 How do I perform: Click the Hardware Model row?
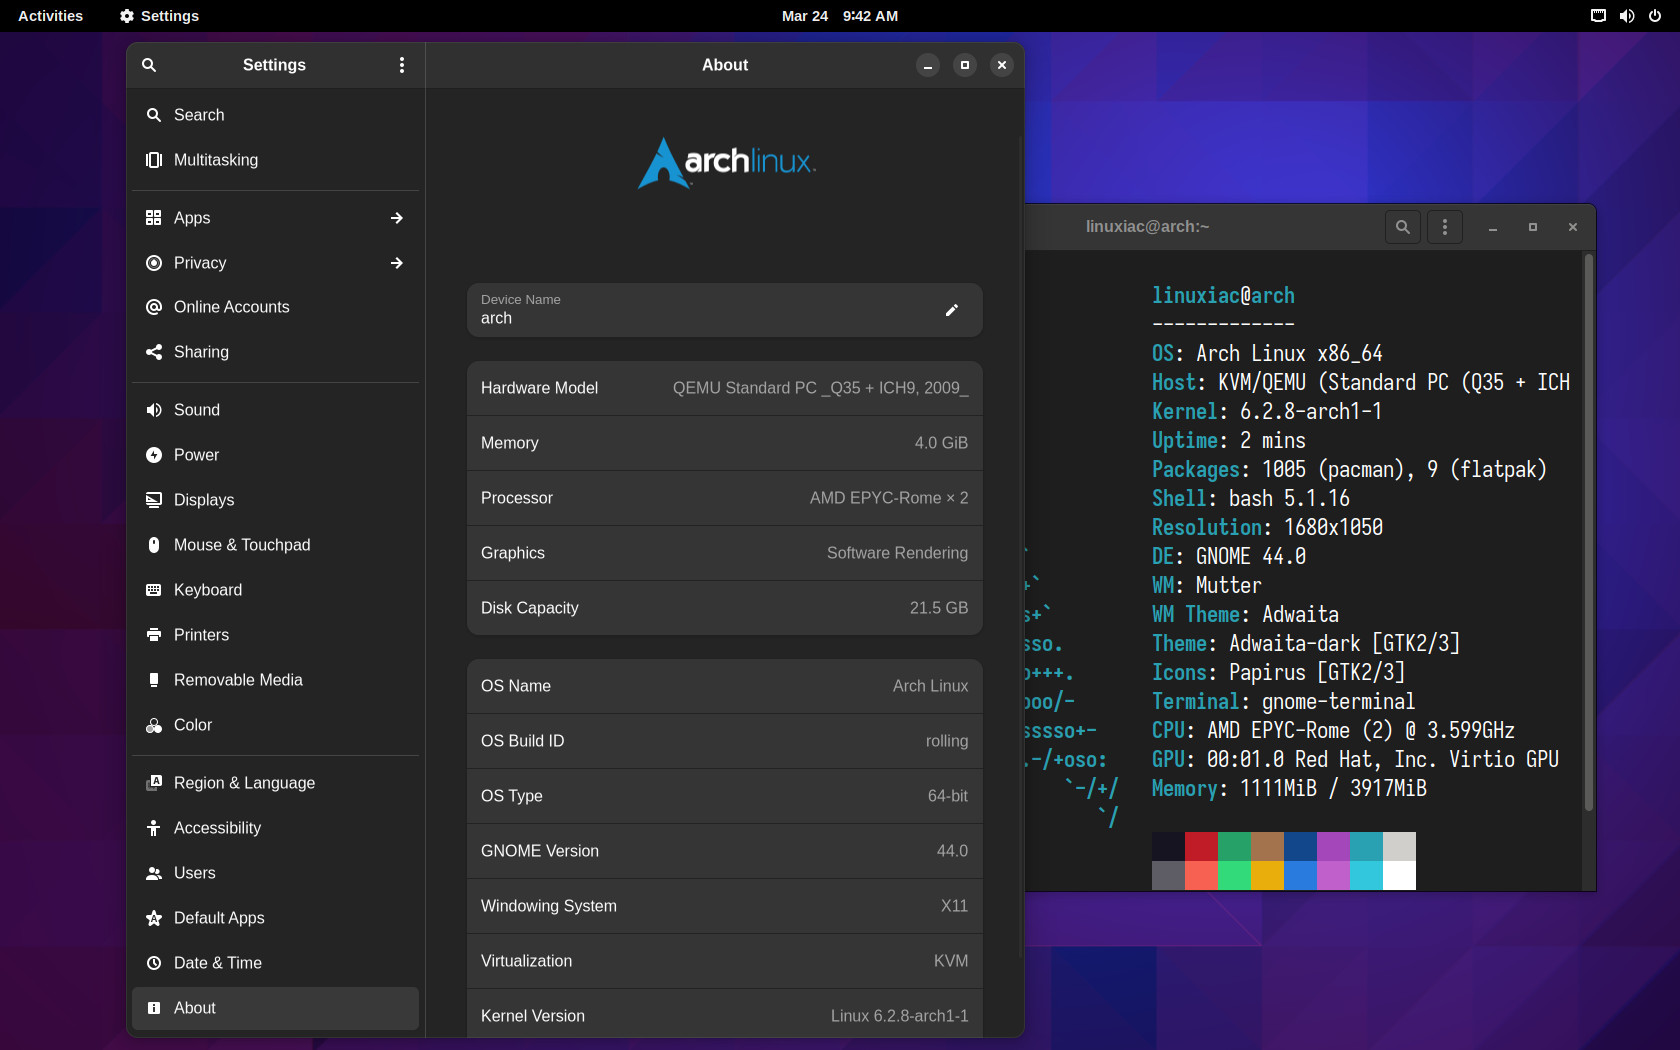pos(725,388)
